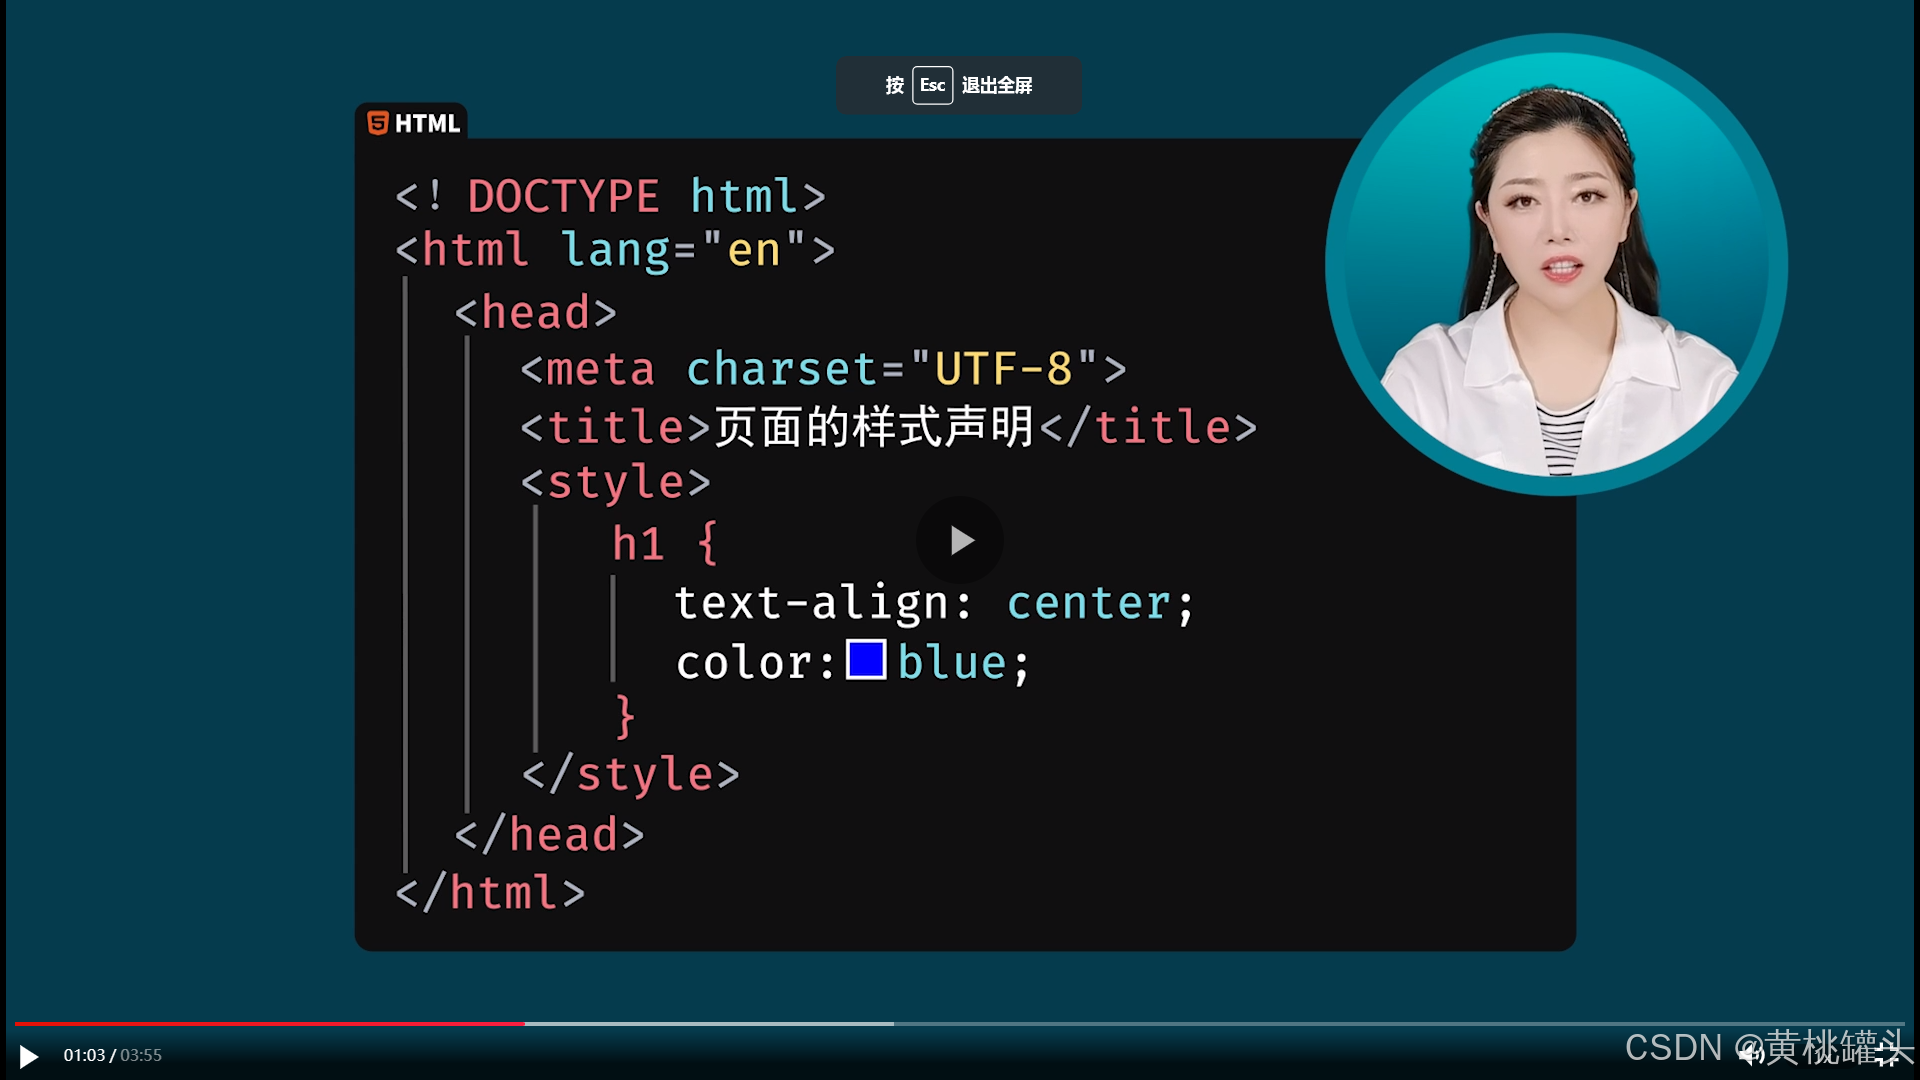Image resolution: width=1920 pixels, height=1080 pixels.
Task: Click the video progress bar's red played portion
Action: (270, 1023)
